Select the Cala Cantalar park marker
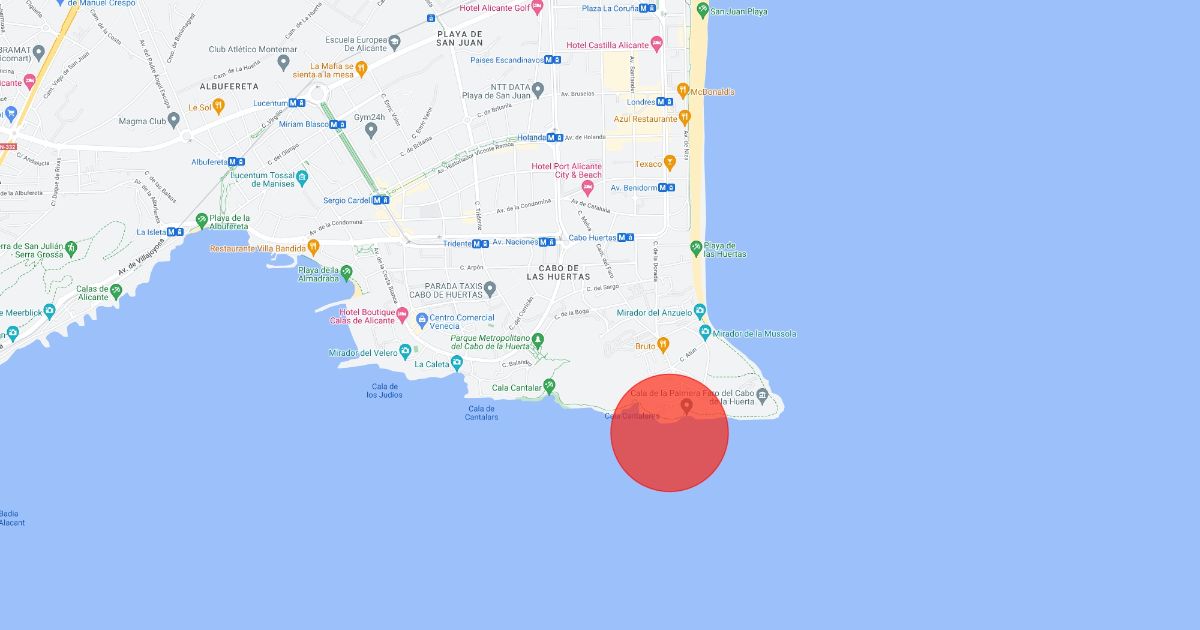The image size is (1200, 630). click(x=549, y=386)
